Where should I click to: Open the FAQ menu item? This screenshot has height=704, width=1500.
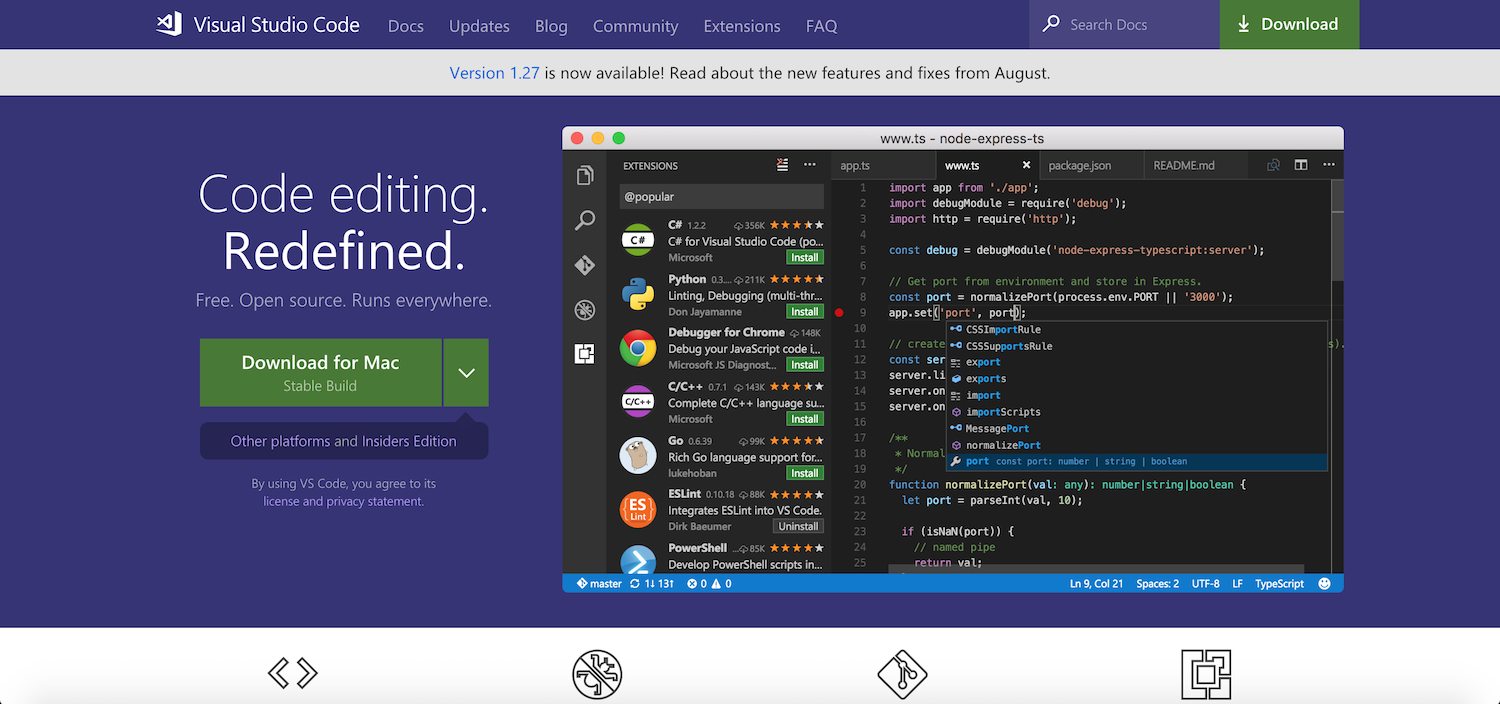click(821, 26)
